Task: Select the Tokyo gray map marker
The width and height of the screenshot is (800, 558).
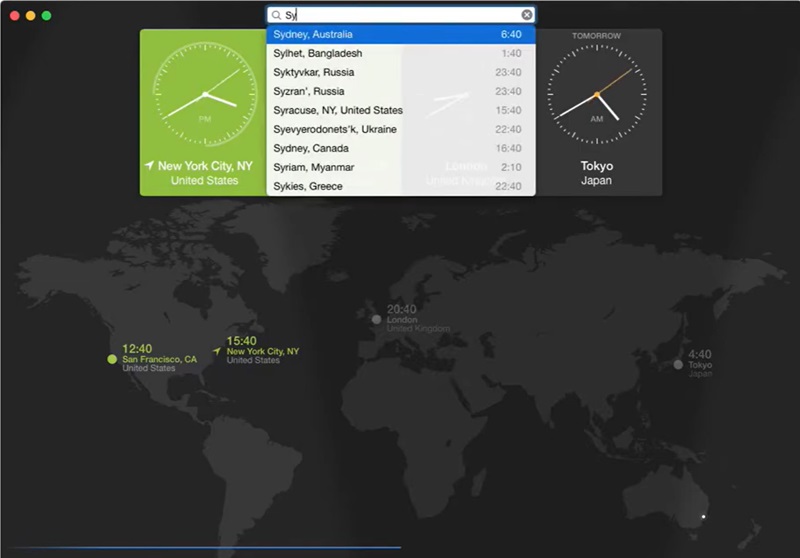Action: [x=678, y=365]
